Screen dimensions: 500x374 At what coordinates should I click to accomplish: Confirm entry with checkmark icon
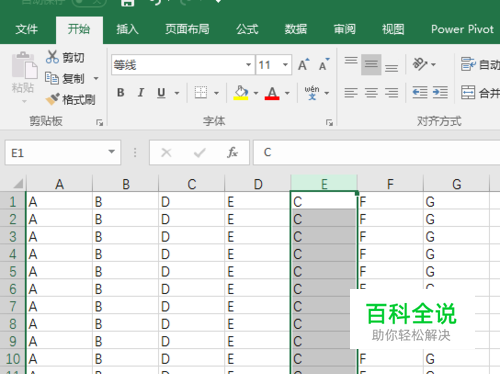pyautogui.click(x=199, y=153)
